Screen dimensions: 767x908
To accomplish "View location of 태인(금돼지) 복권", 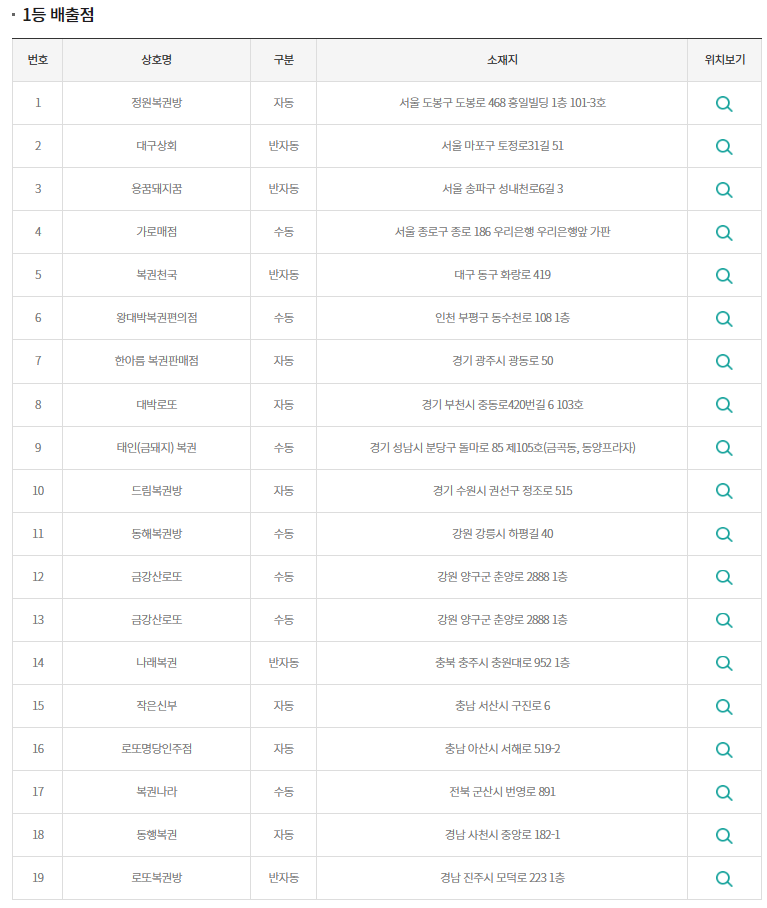I will (724, 447).
